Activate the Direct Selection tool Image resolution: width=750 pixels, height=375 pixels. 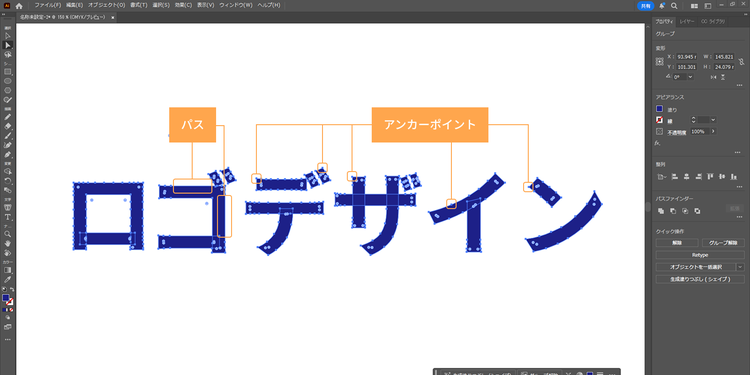8,45
